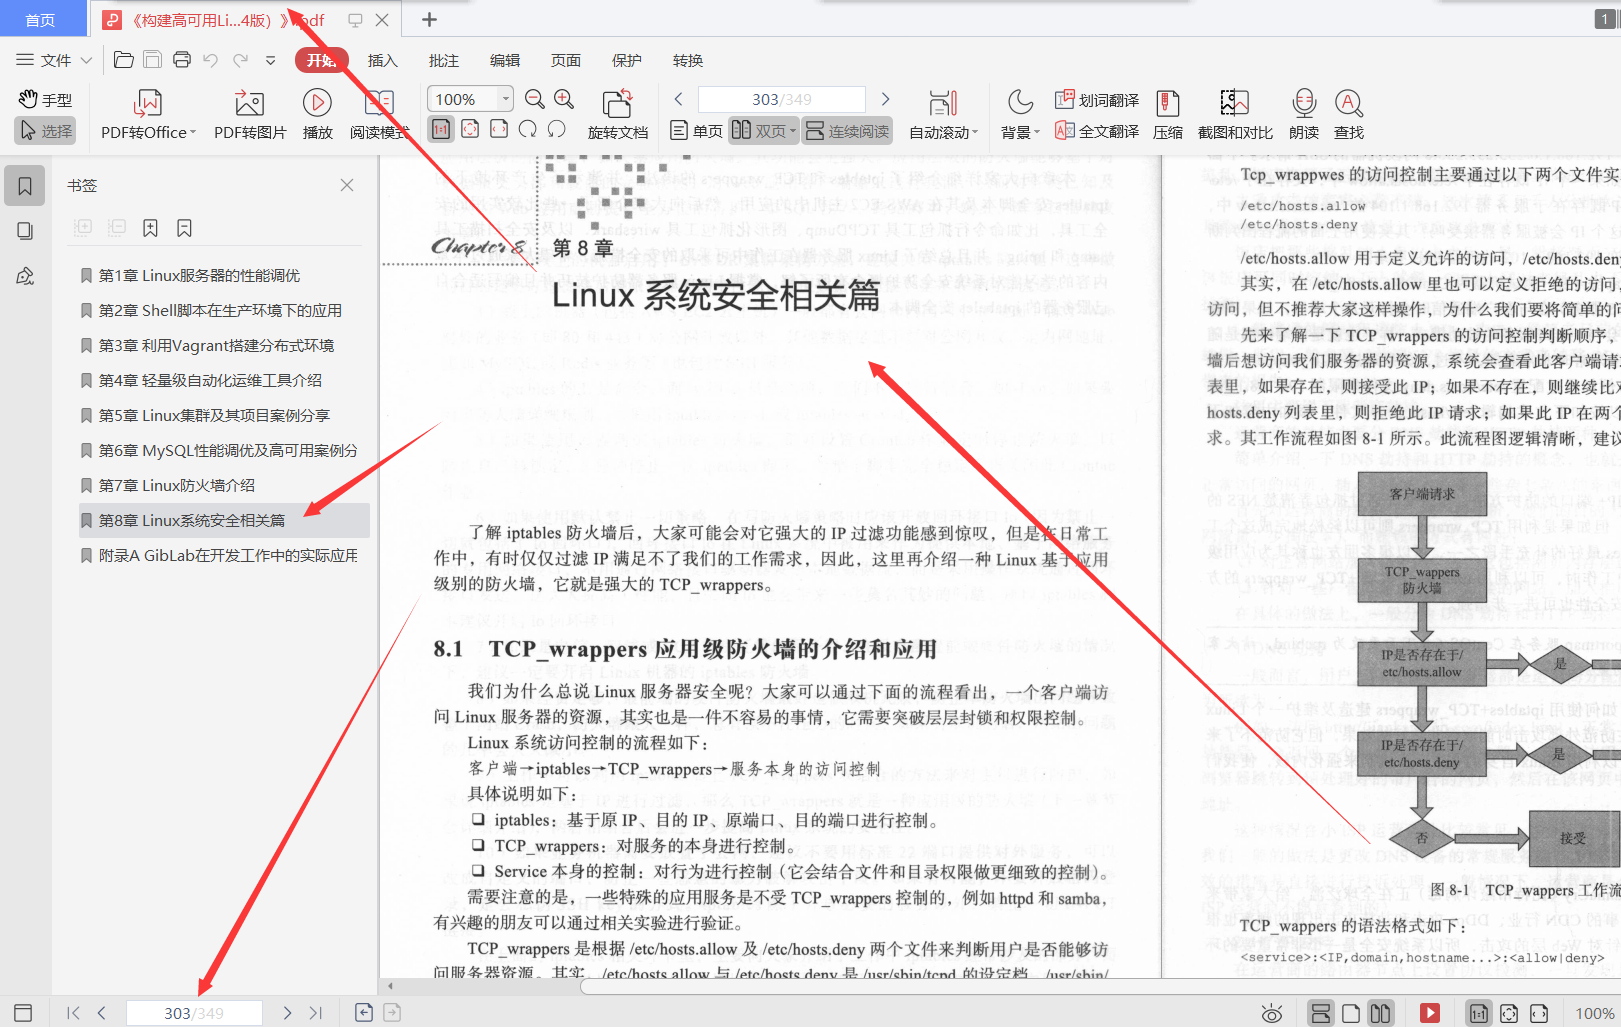Open the quick access toolbar dropdown
Screen dimensions: 1621x1027
pos(270,60)
